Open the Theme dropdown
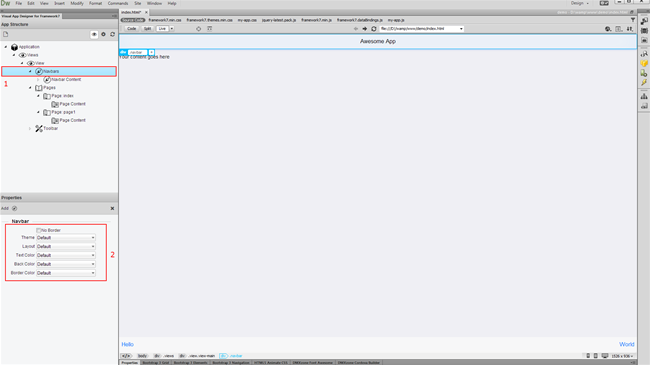This screenshot has height=365, width=650. click(x=66, y=238)
